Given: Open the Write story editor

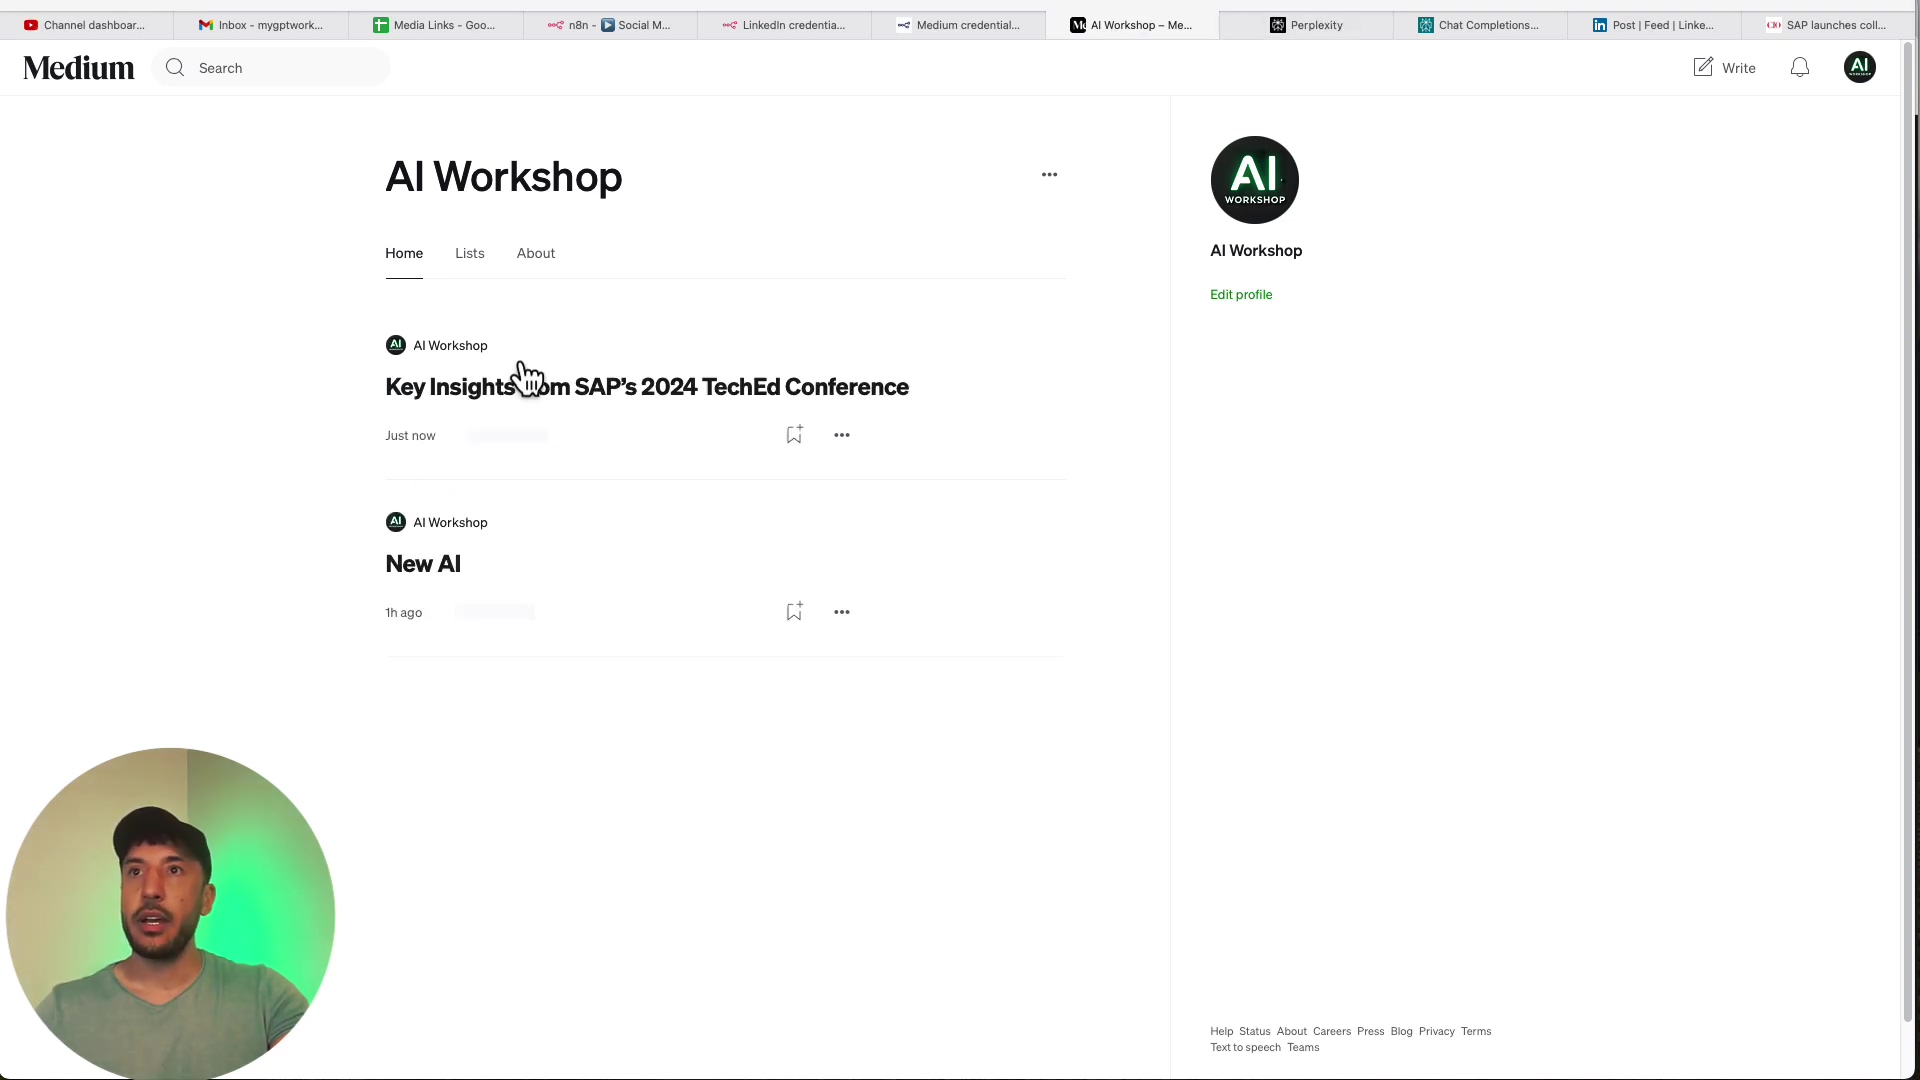Looking at the screenshot, I should point(1724,68).
